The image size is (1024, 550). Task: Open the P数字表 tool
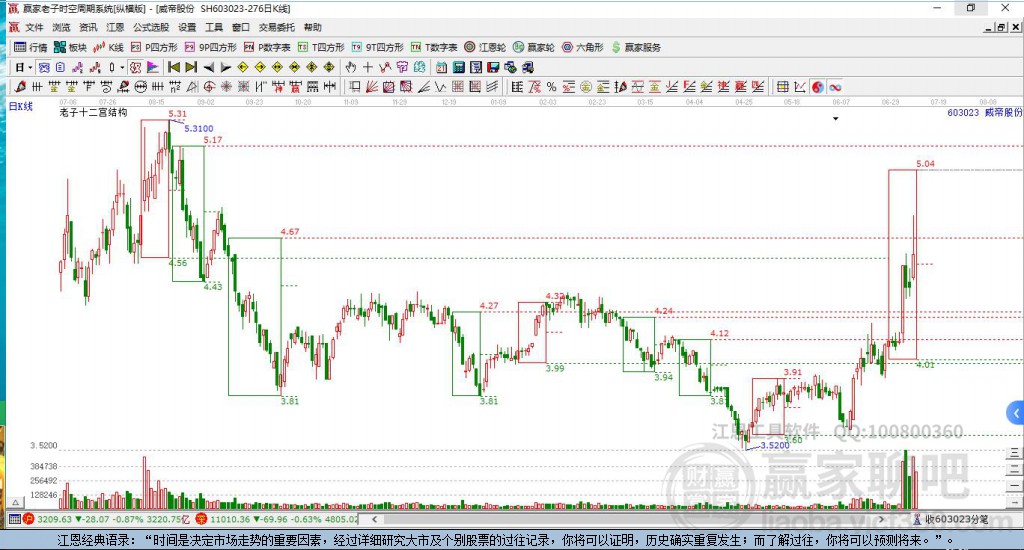267,47
